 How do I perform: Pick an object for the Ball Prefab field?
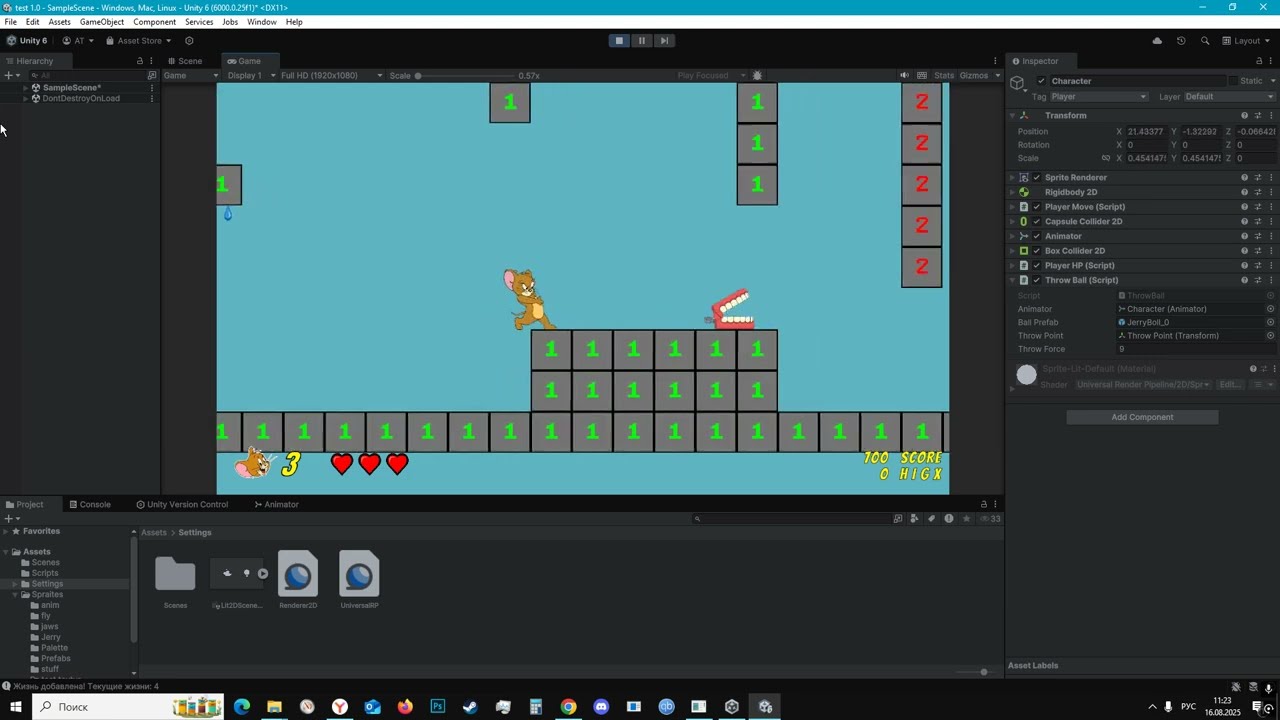tap(1270, 322)
